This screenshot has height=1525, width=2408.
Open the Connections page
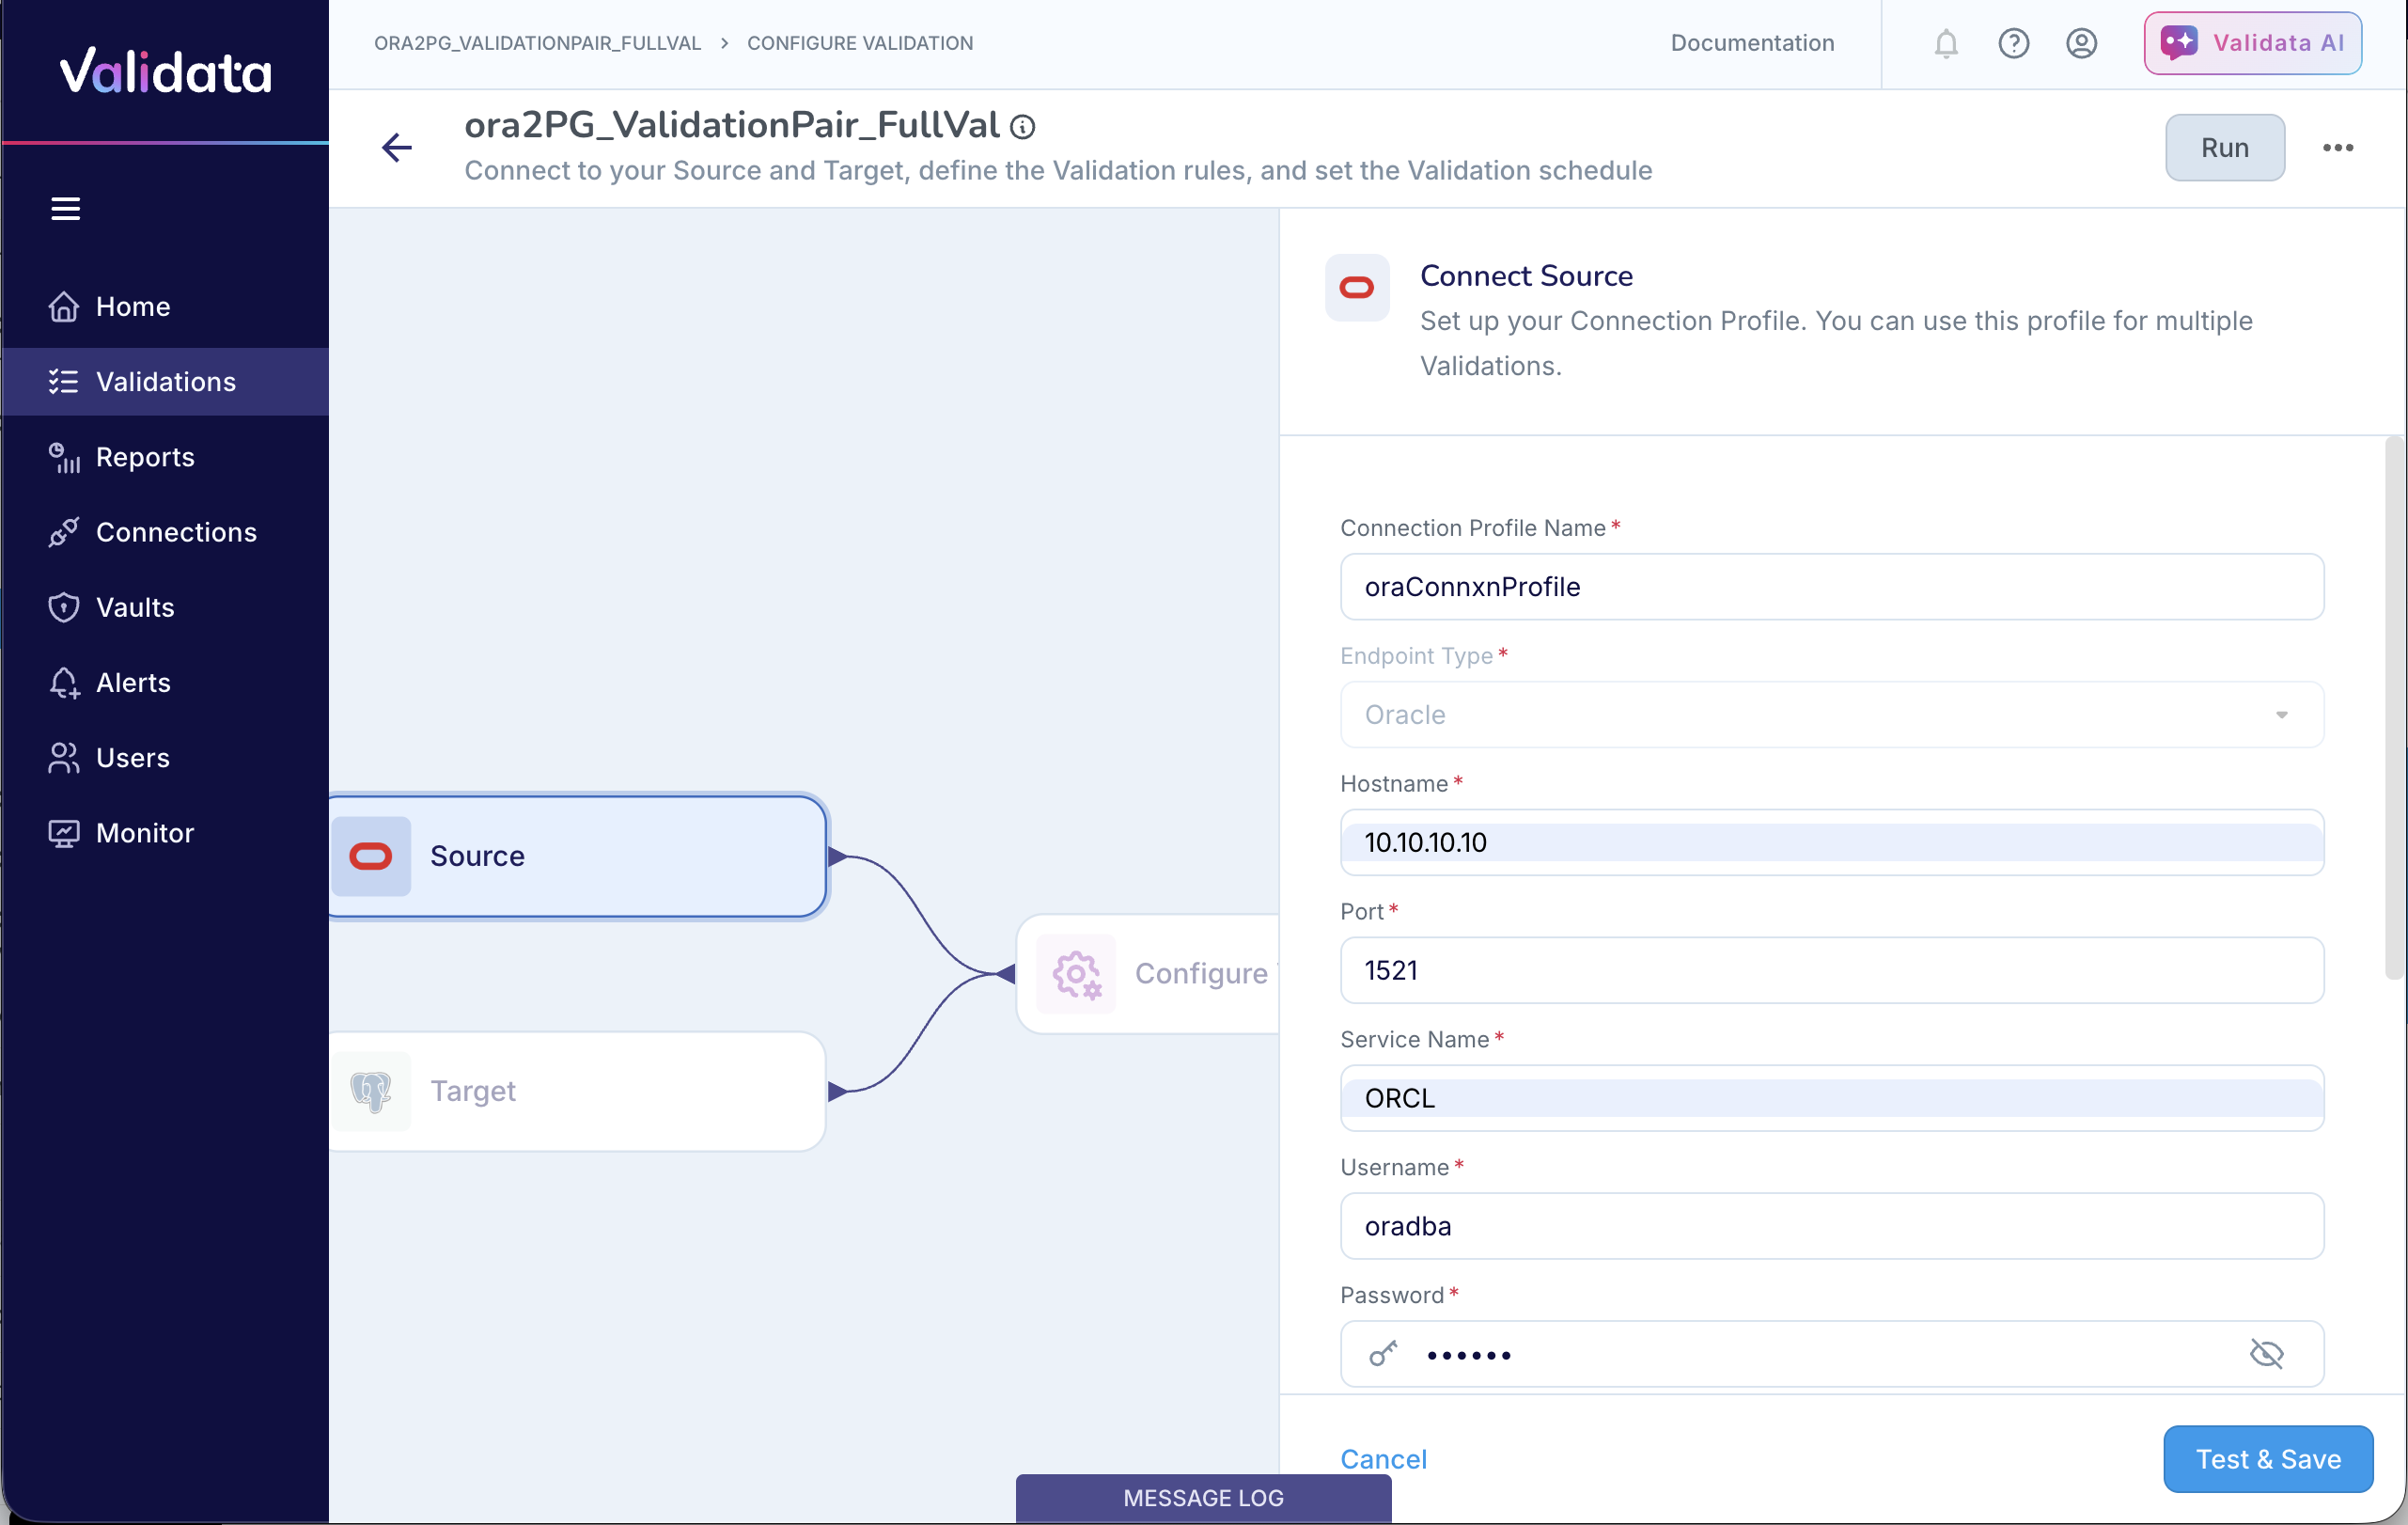coord(176,532)
